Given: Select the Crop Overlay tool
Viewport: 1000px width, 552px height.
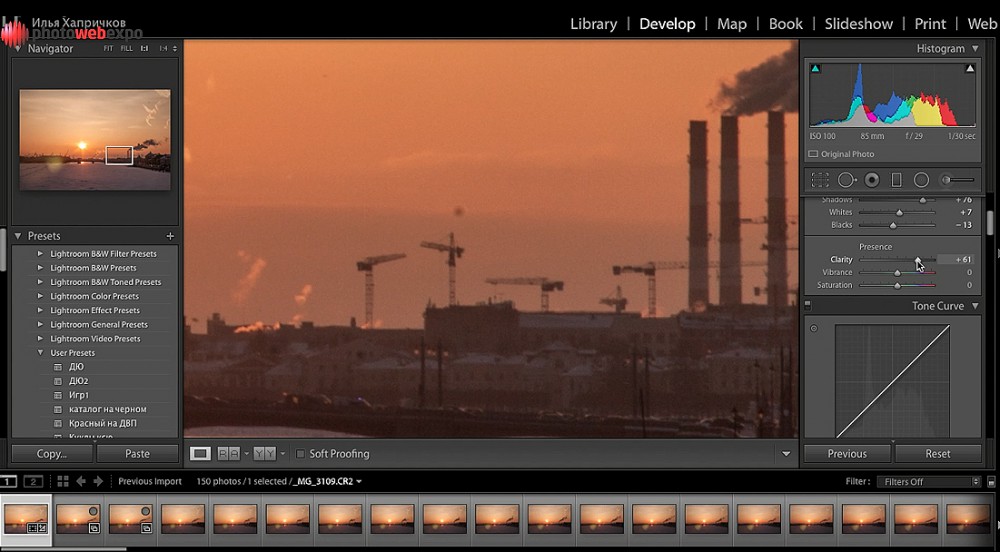Looking at the screenshot, I should tap(820, 180).
